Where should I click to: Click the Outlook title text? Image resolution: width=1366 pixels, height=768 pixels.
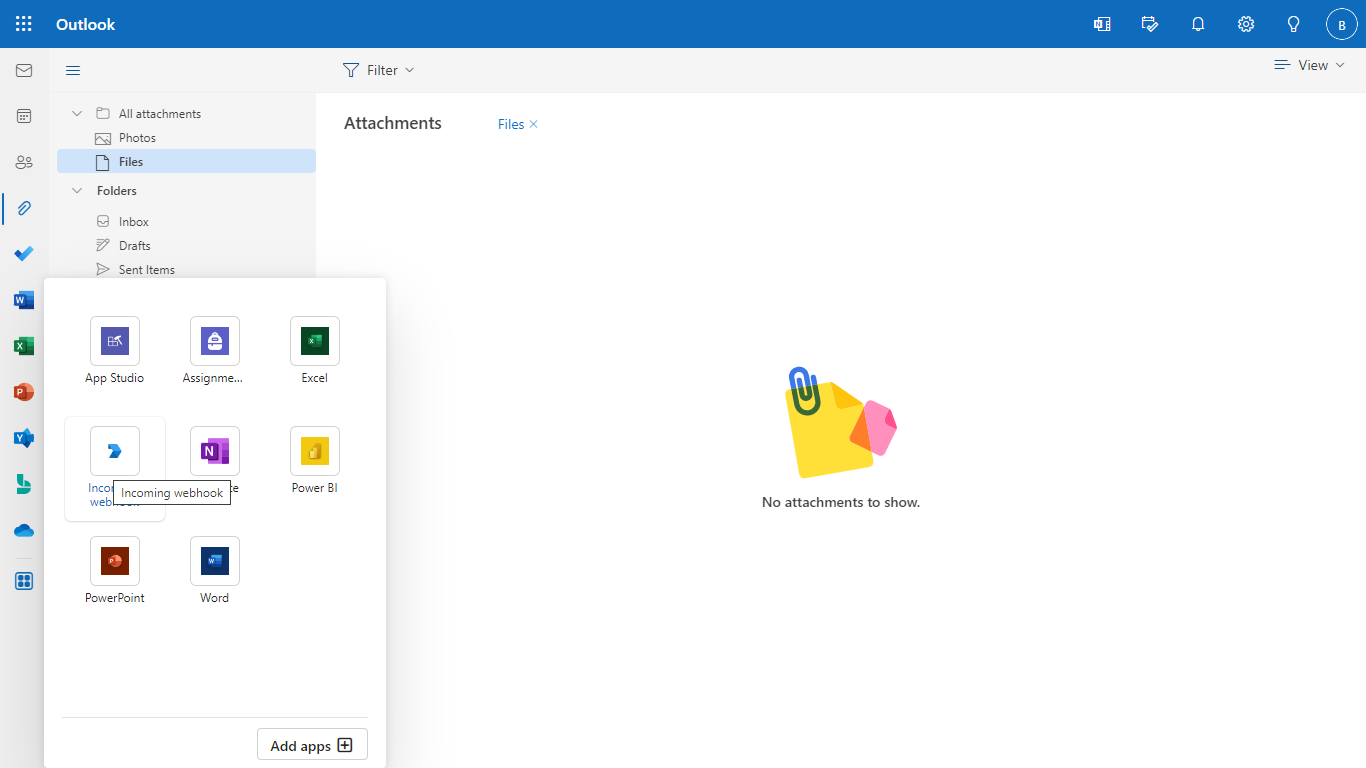[x=86, y=24]
